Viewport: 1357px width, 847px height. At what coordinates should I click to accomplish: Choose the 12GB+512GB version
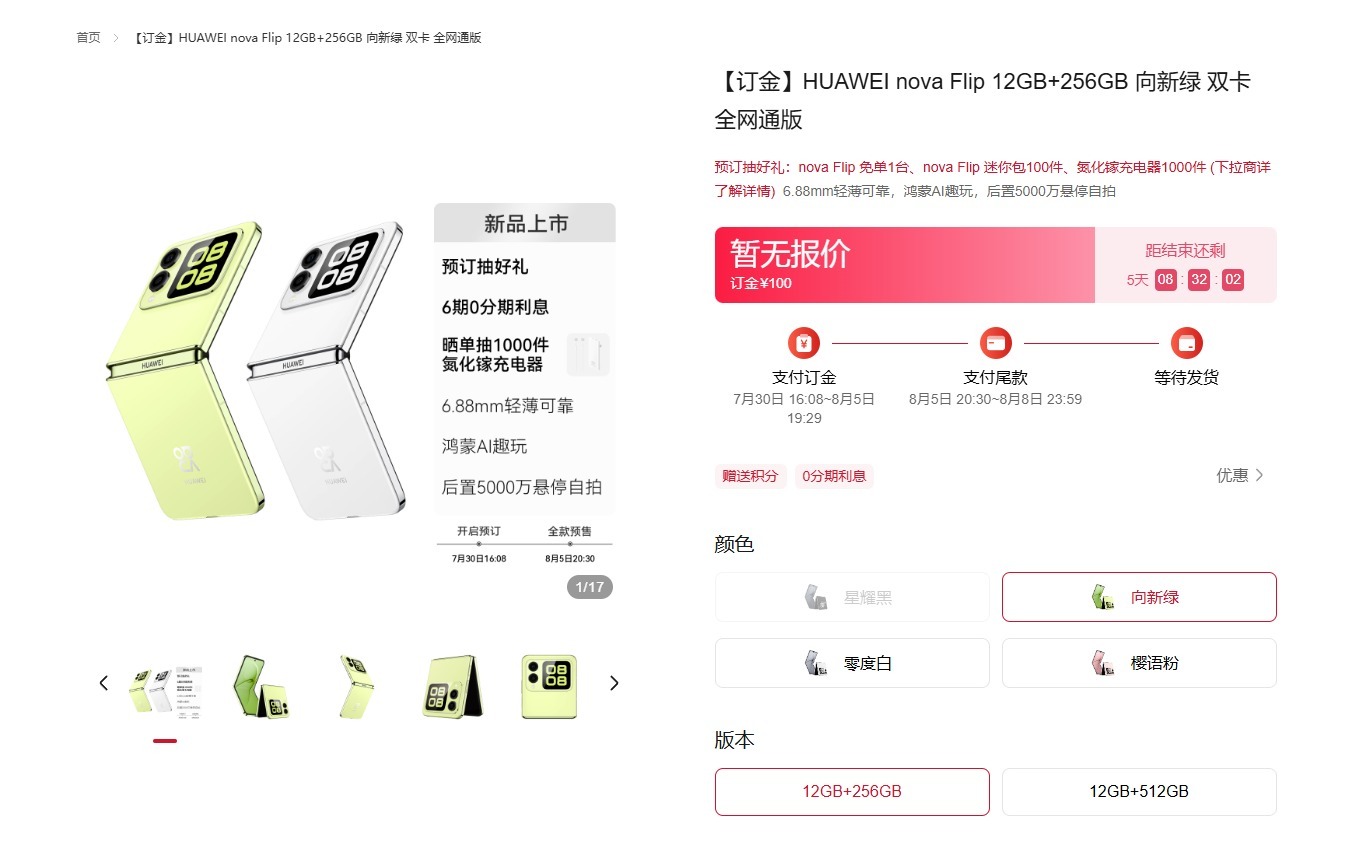pyautogui.click(x=1139, y=791)
